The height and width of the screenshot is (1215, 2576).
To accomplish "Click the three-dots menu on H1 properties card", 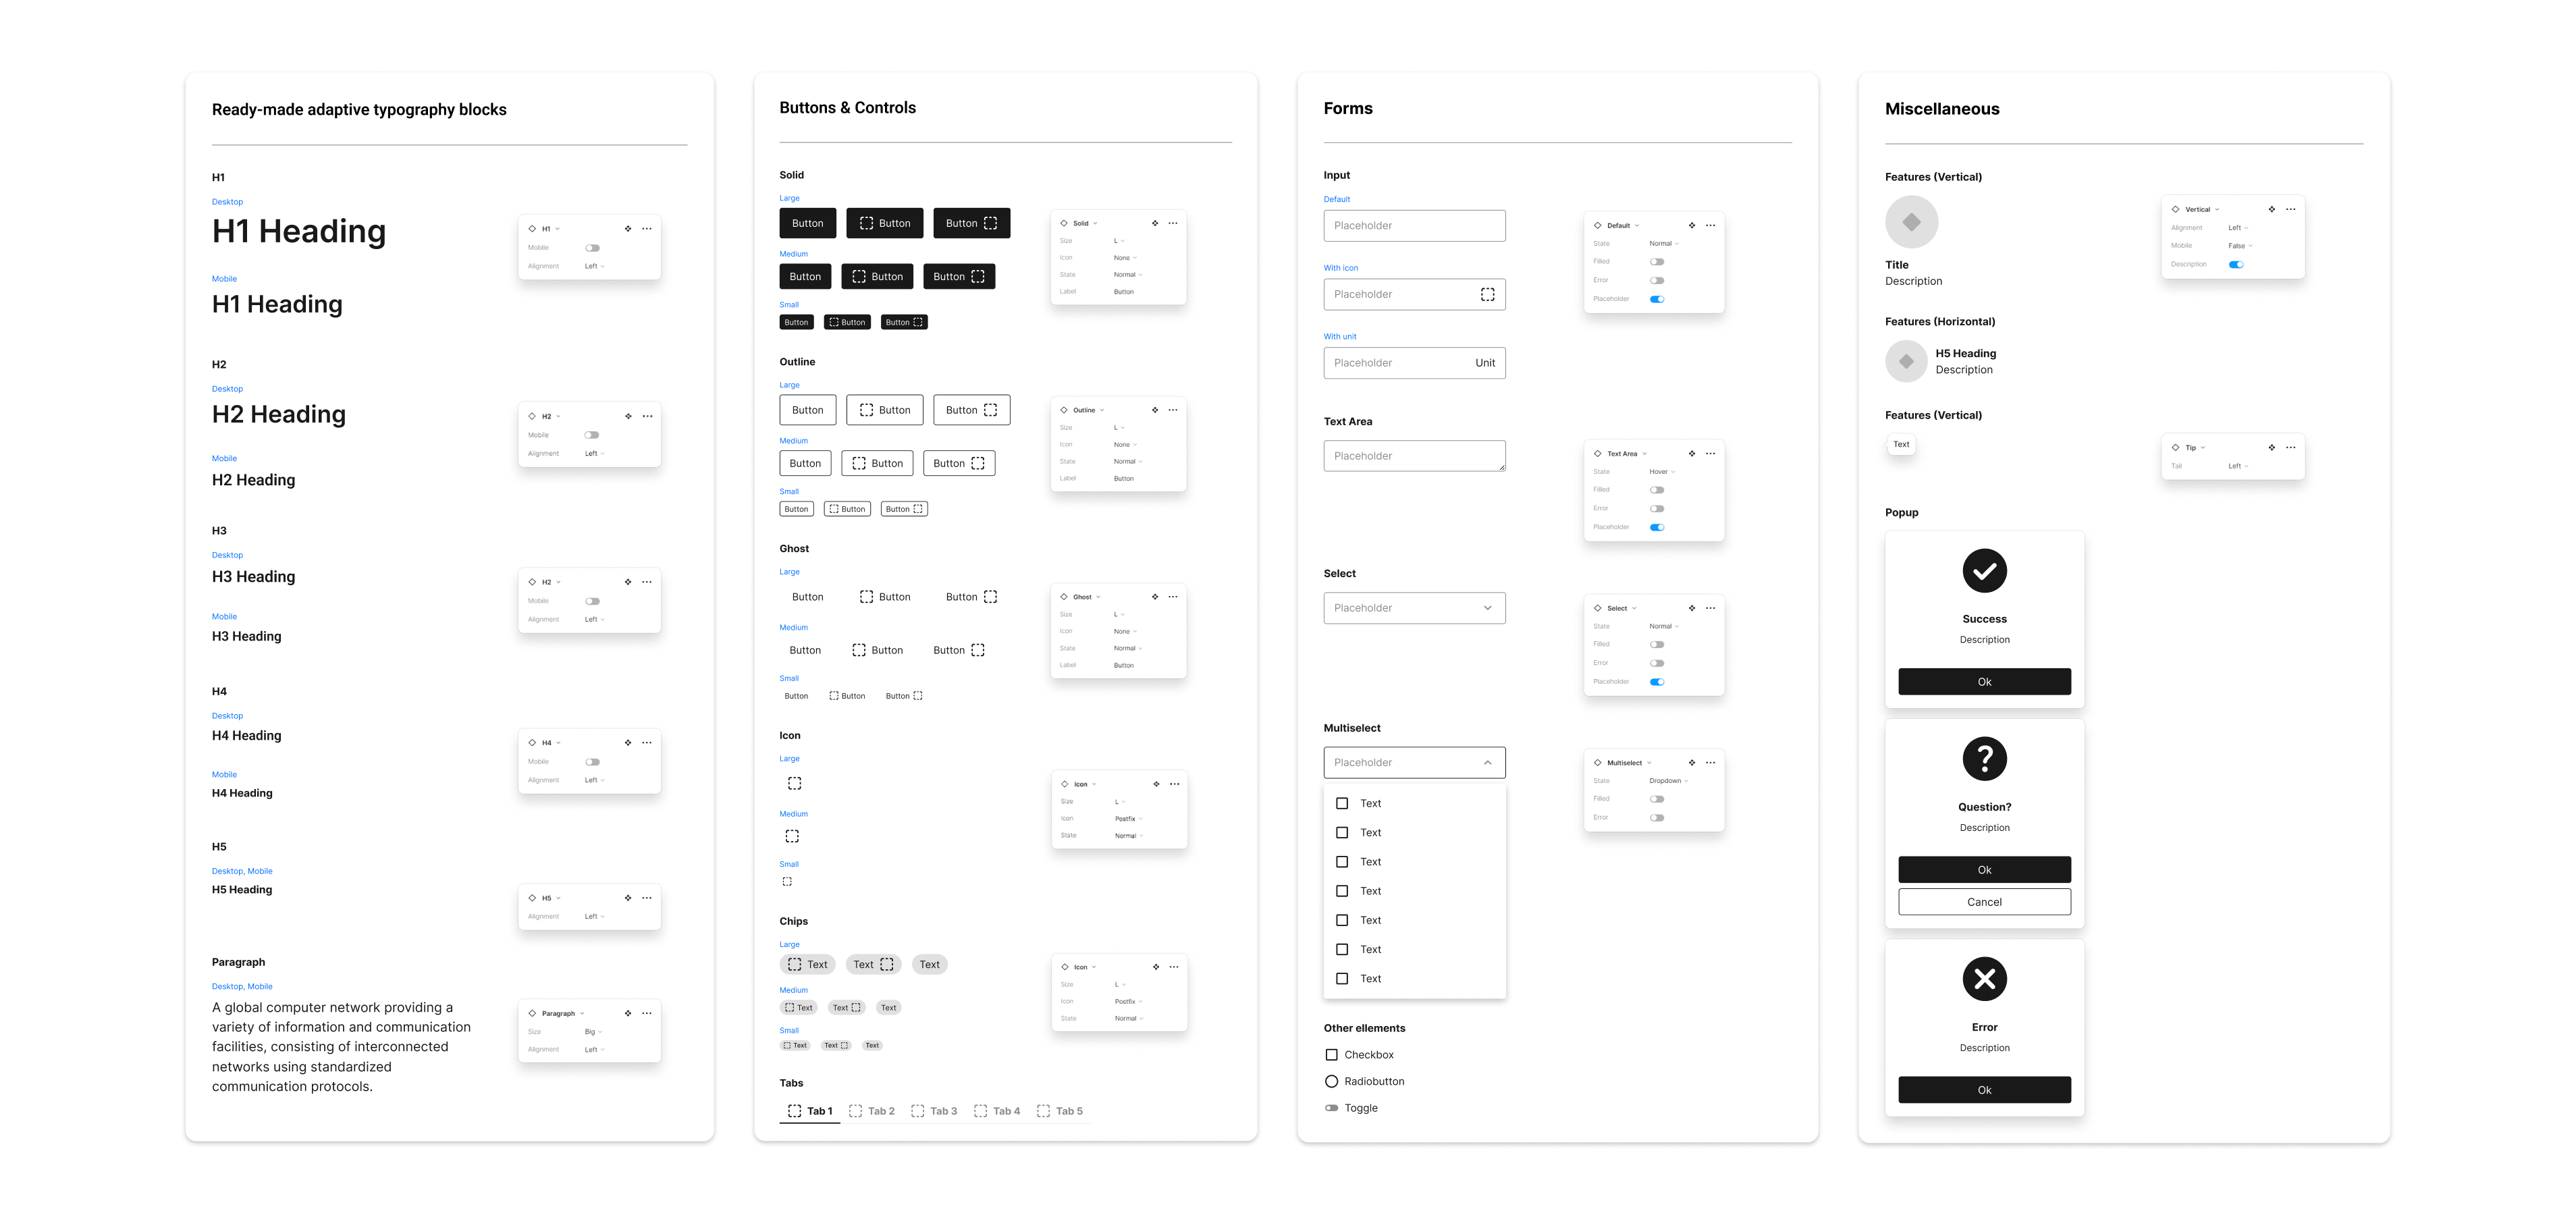I will (x=647, y=229).
